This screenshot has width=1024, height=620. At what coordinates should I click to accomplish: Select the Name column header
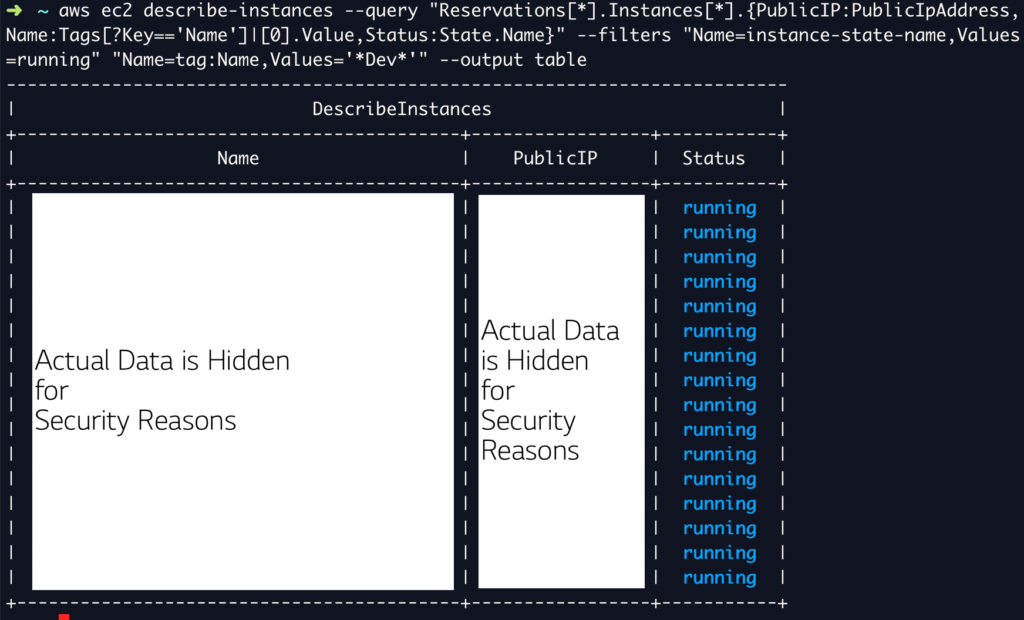point(237,157)
